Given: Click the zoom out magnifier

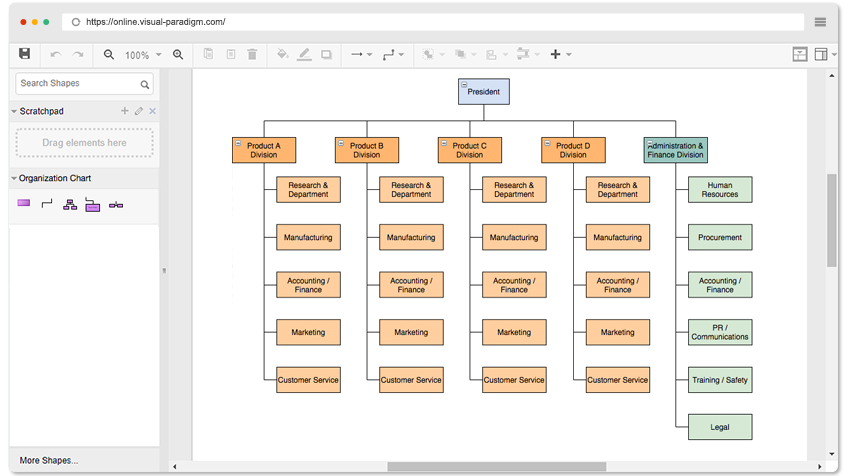Looking at the screenshot, I should 109,55.
